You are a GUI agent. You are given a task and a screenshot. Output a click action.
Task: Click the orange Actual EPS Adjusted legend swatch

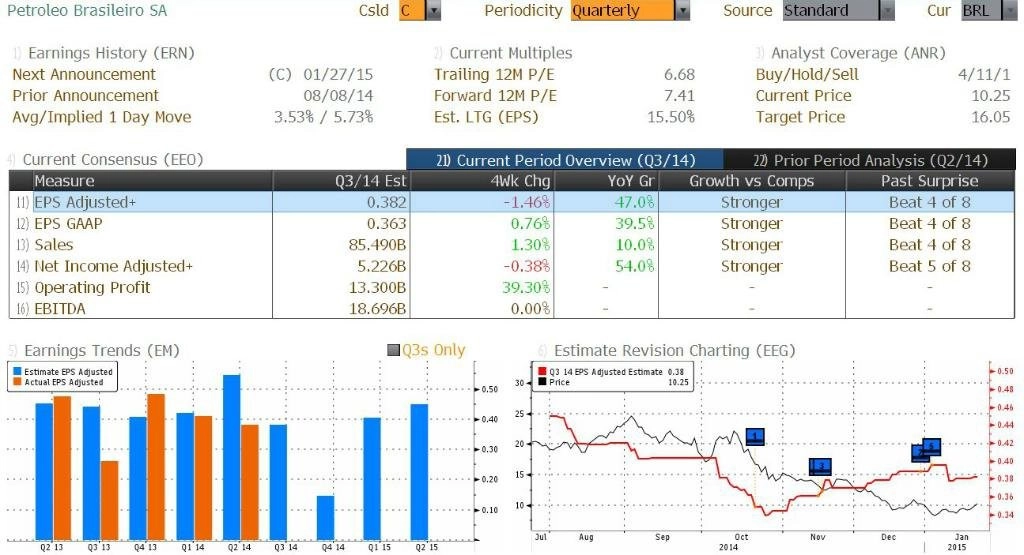point(17,382)
